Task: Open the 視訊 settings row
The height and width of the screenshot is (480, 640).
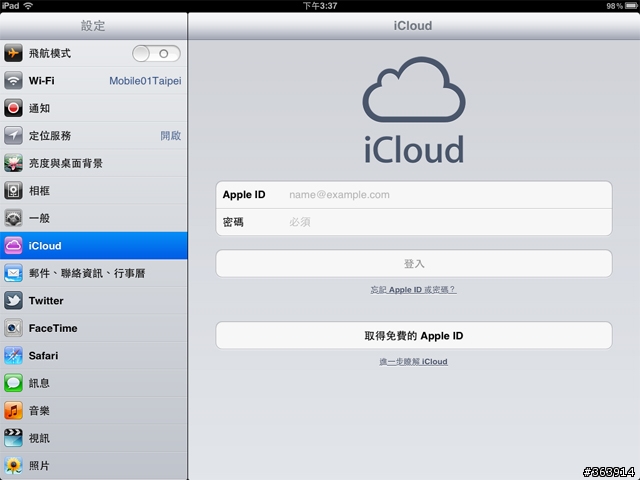Action: (x=93, y=438)
